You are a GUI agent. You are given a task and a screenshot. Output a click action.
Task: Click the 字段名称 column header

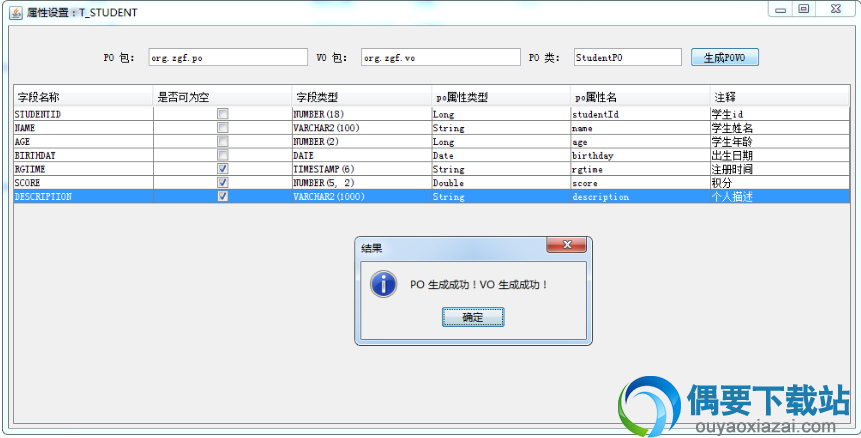(x=83, y=97)
